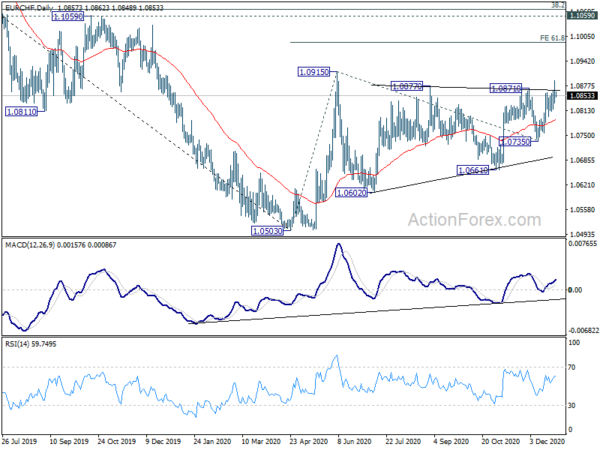Click the 1.08775 price axis value
The width and height of the screenshot is (600, 450).
point(582,86)
